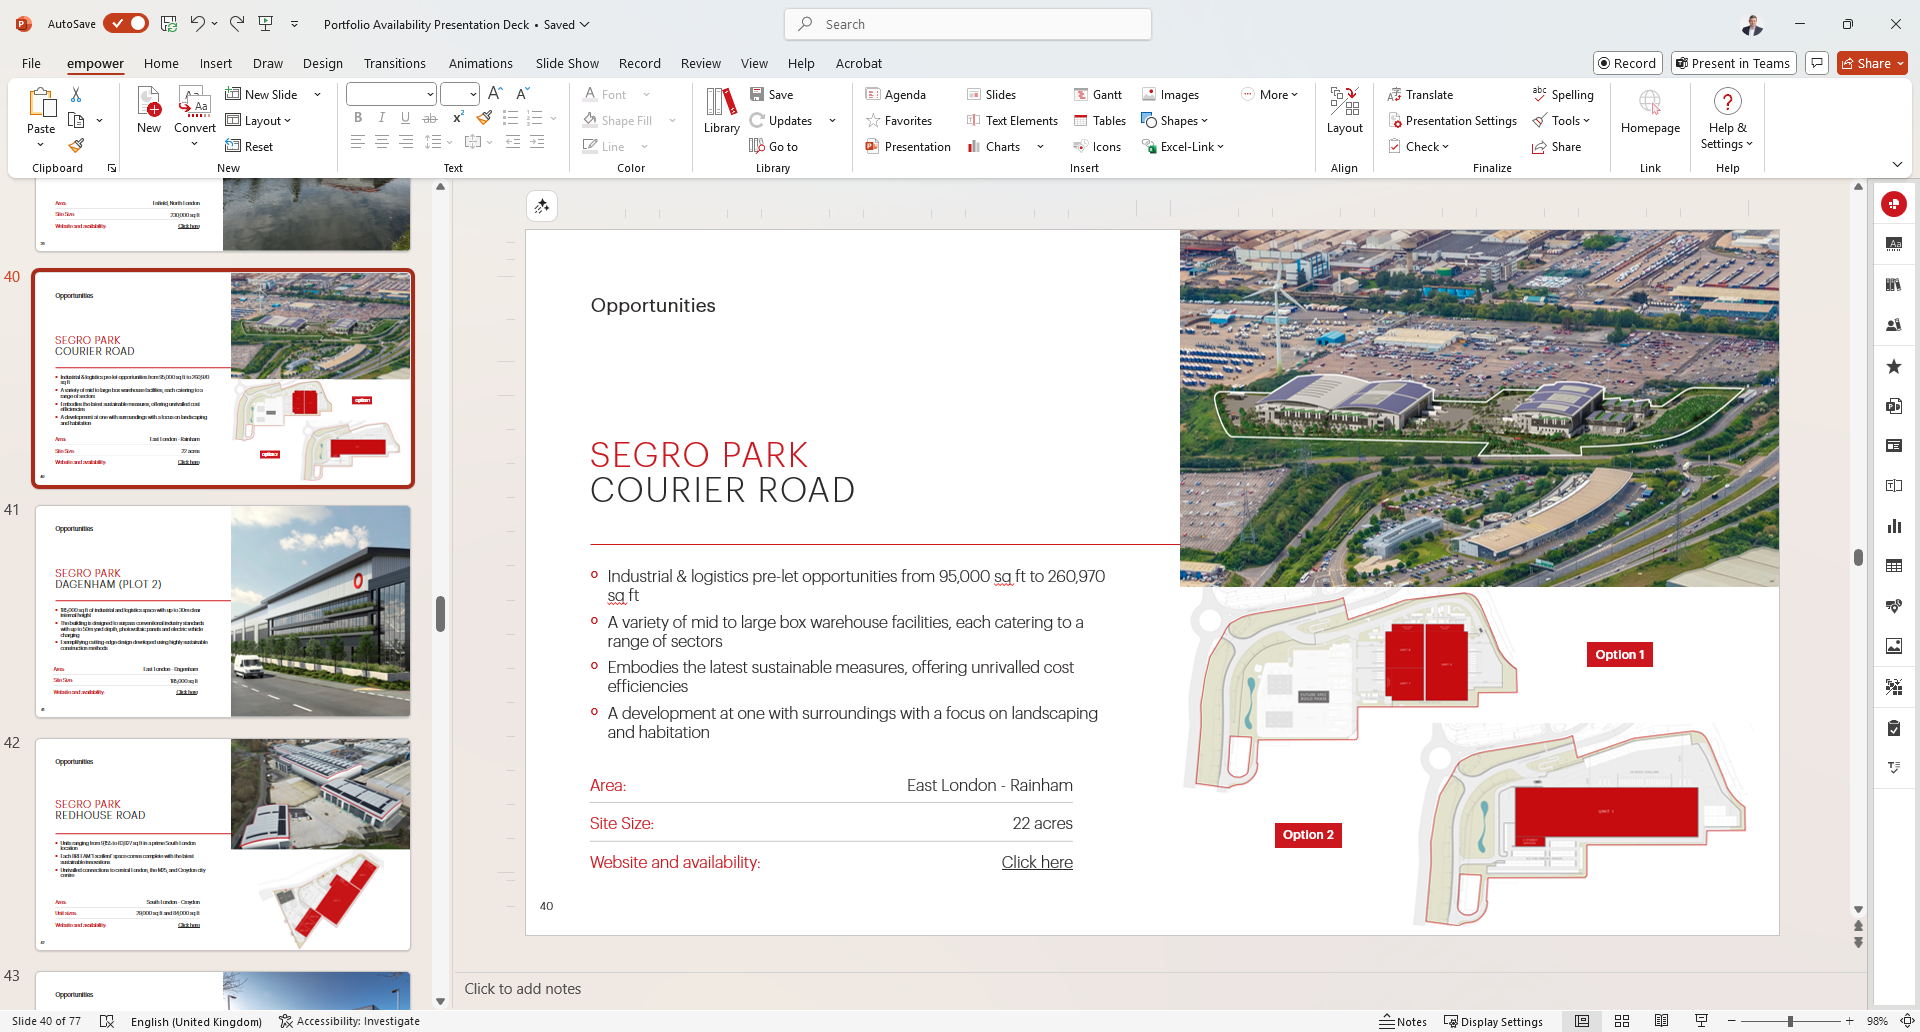The height and width of the screenshot is (1032, 1920).
Task: Expand the More dropdown in Insert group
Action: (1271, 95)
